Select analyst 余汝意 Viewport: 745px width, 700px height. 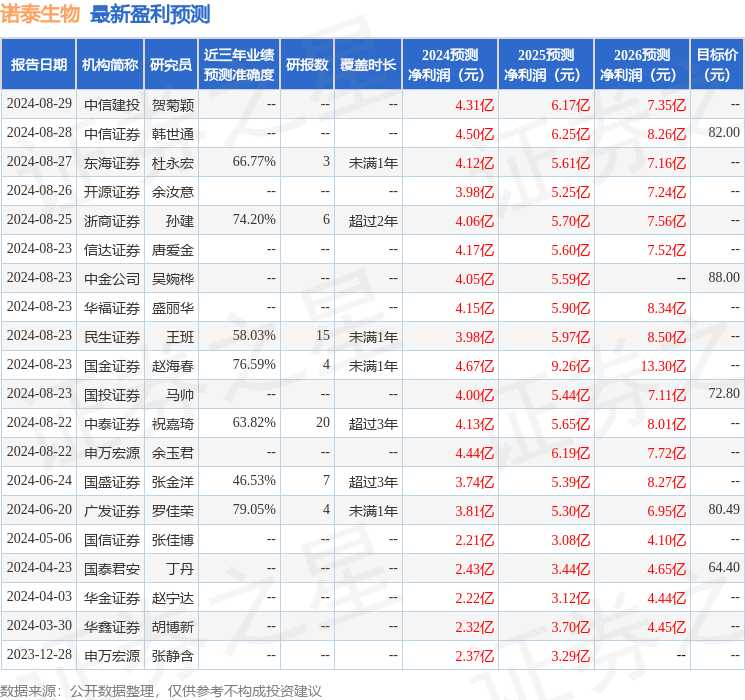173,192
